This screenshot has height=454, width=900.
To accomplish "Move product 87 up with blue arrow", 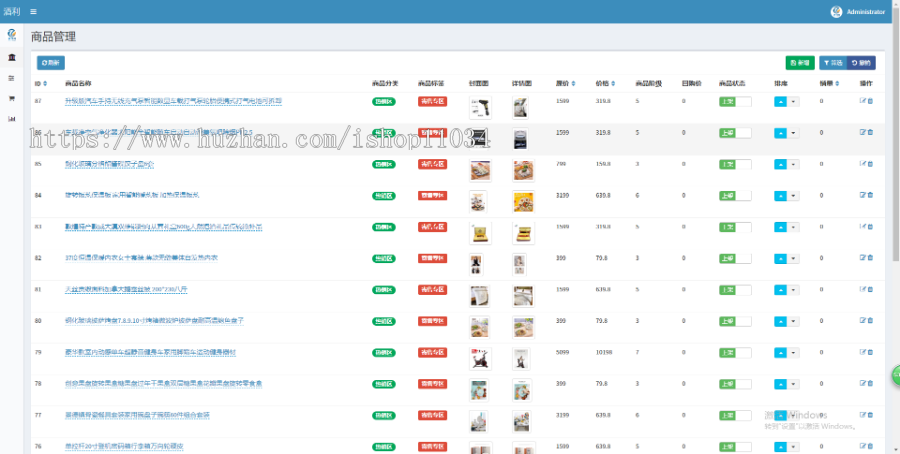I will point(780,102).
